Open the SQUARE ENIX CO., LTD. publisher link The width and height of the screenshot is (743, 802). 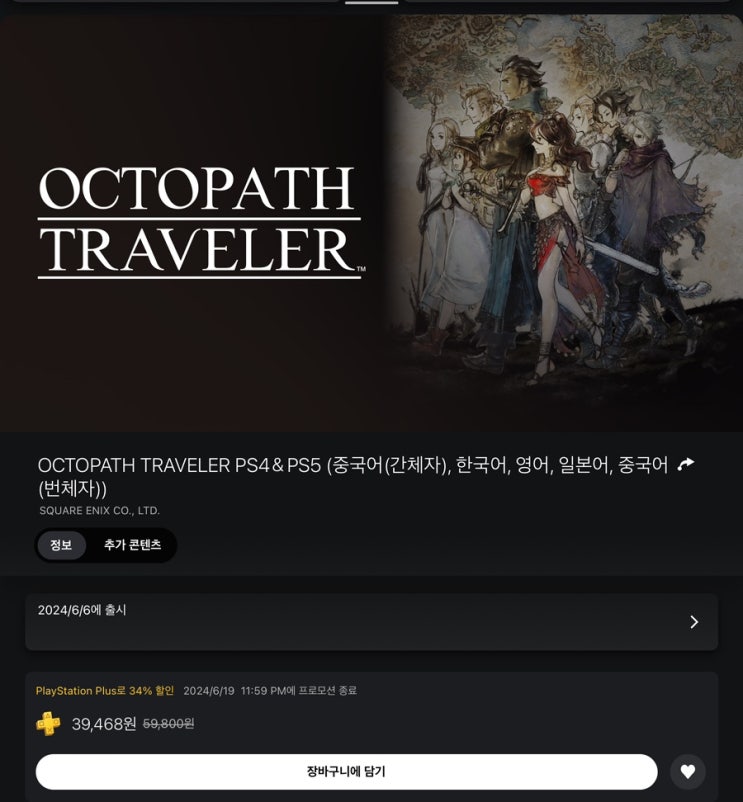pyautogui.click(x=100, y=510)
